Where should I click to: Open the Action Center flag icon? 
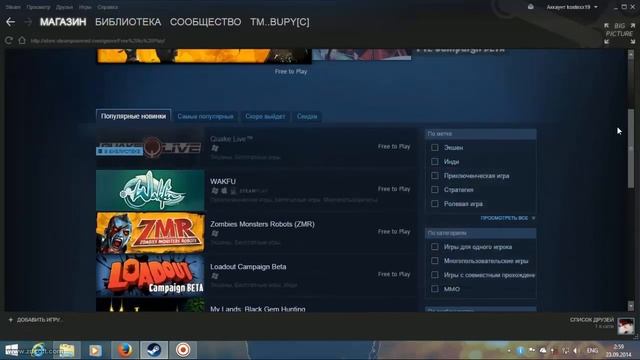coord(532,351)
